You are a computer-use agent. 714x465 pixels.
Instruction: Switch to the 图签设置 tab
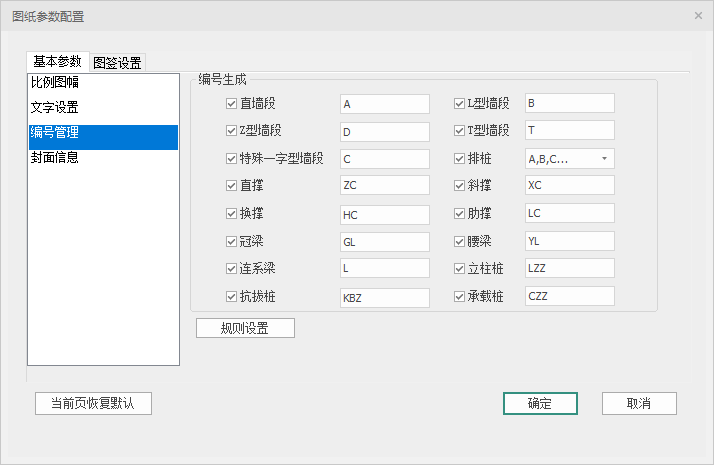[x=117, y=62]
